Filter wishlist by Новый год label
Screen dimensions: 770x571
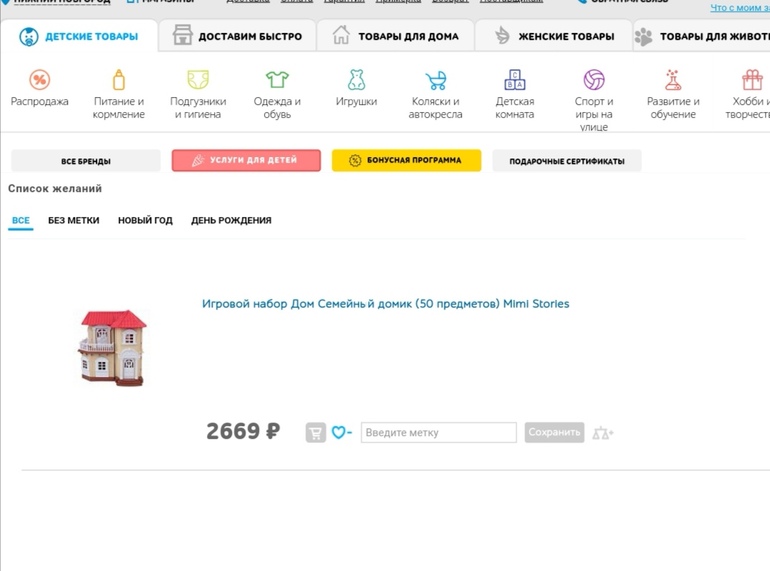pos(145,220)
